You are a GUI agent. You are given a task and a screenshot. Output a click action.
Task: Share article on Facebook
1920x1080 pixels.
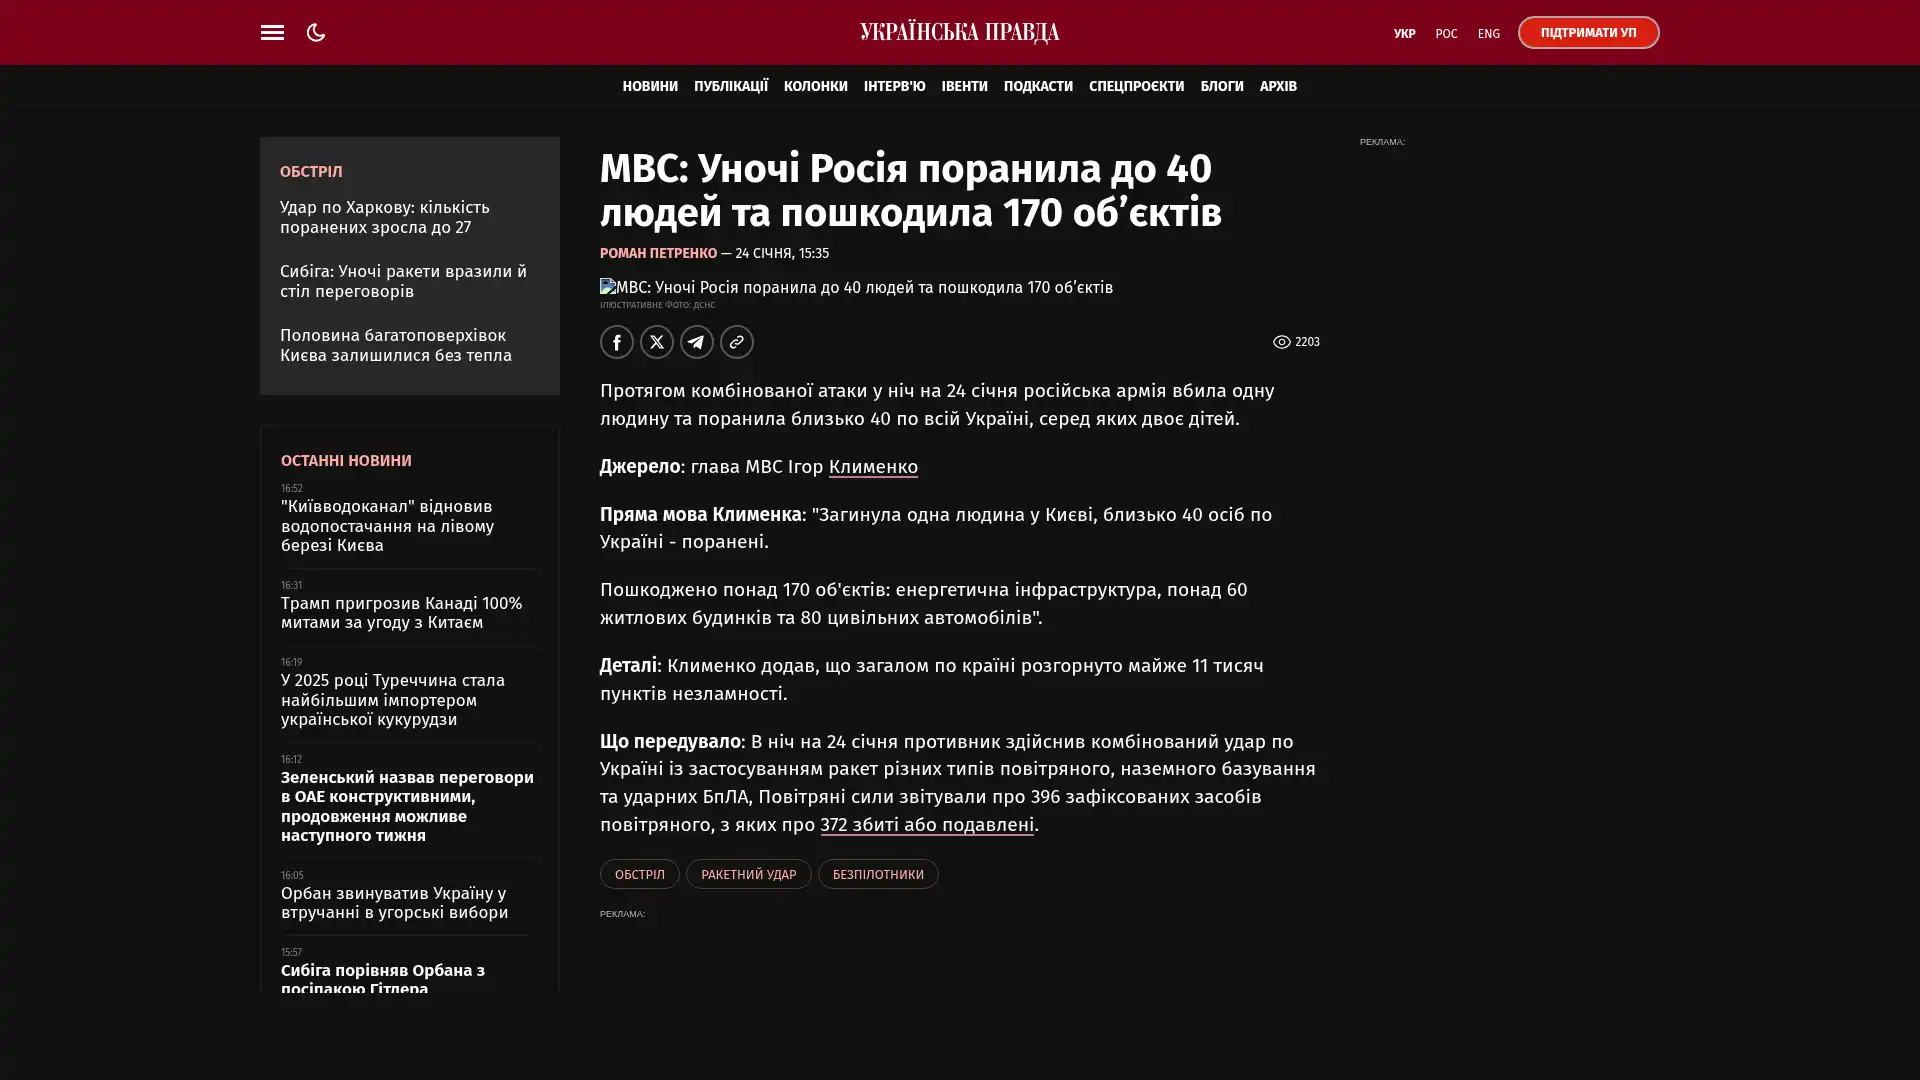point(617,342)
